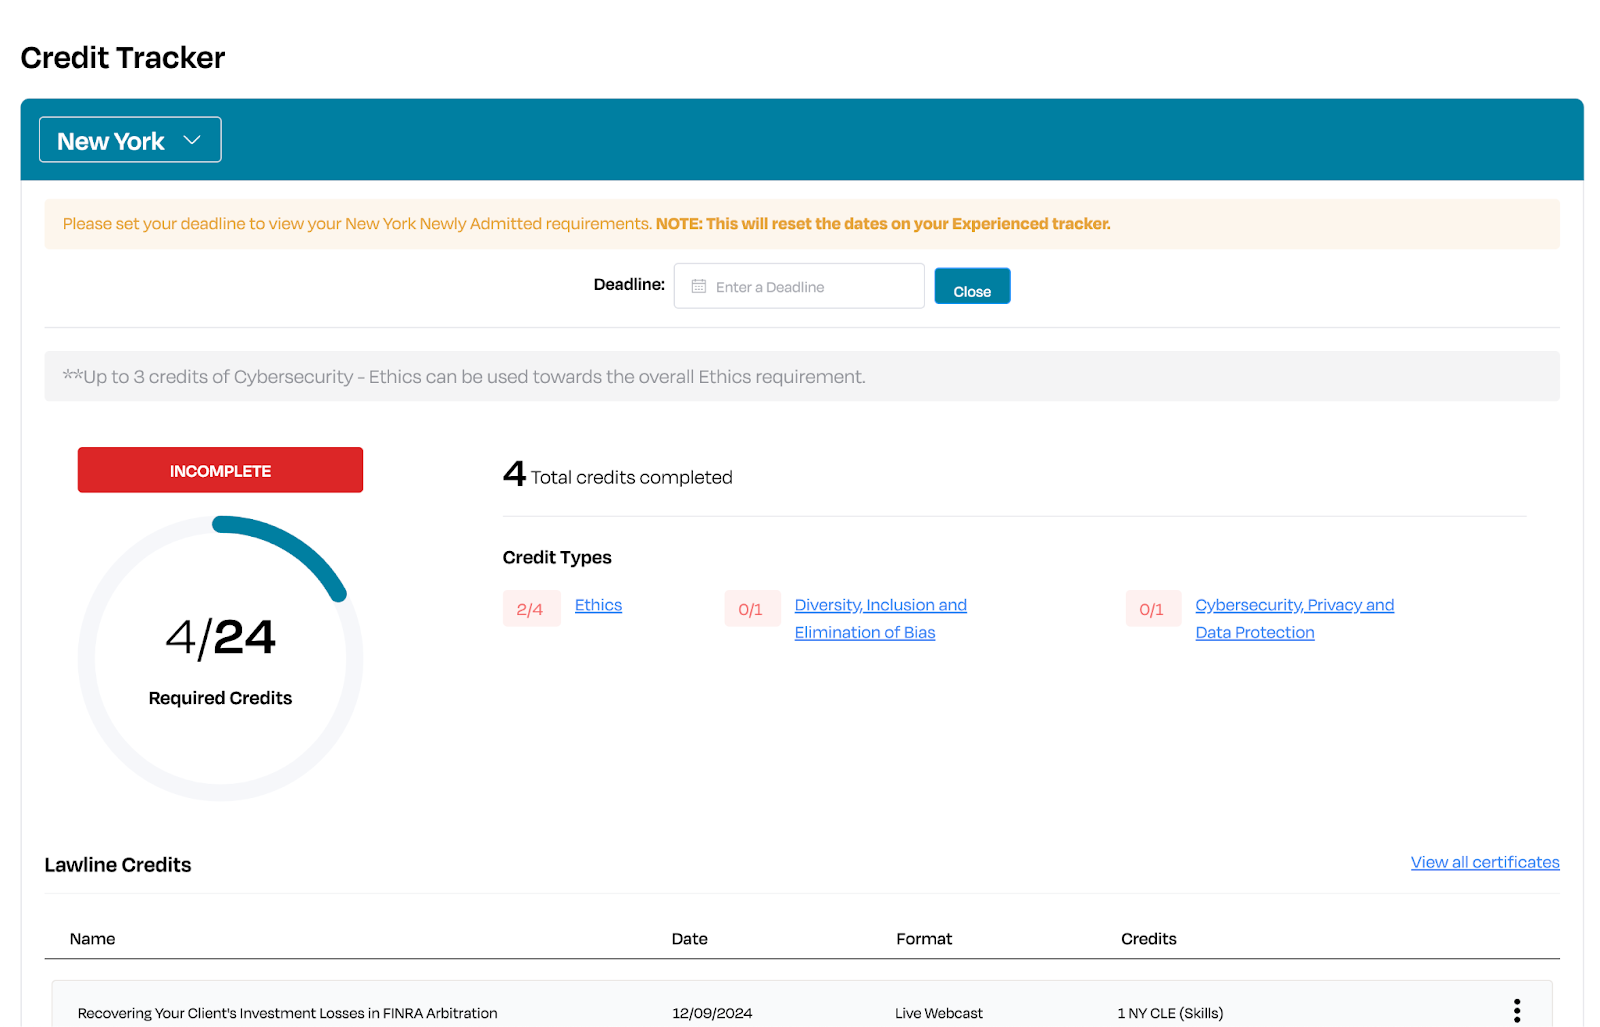The height and width of the screenshot is (1027, 1600).
Task: Click the red INCOMPLETE status badge
Action: point(220,470)
